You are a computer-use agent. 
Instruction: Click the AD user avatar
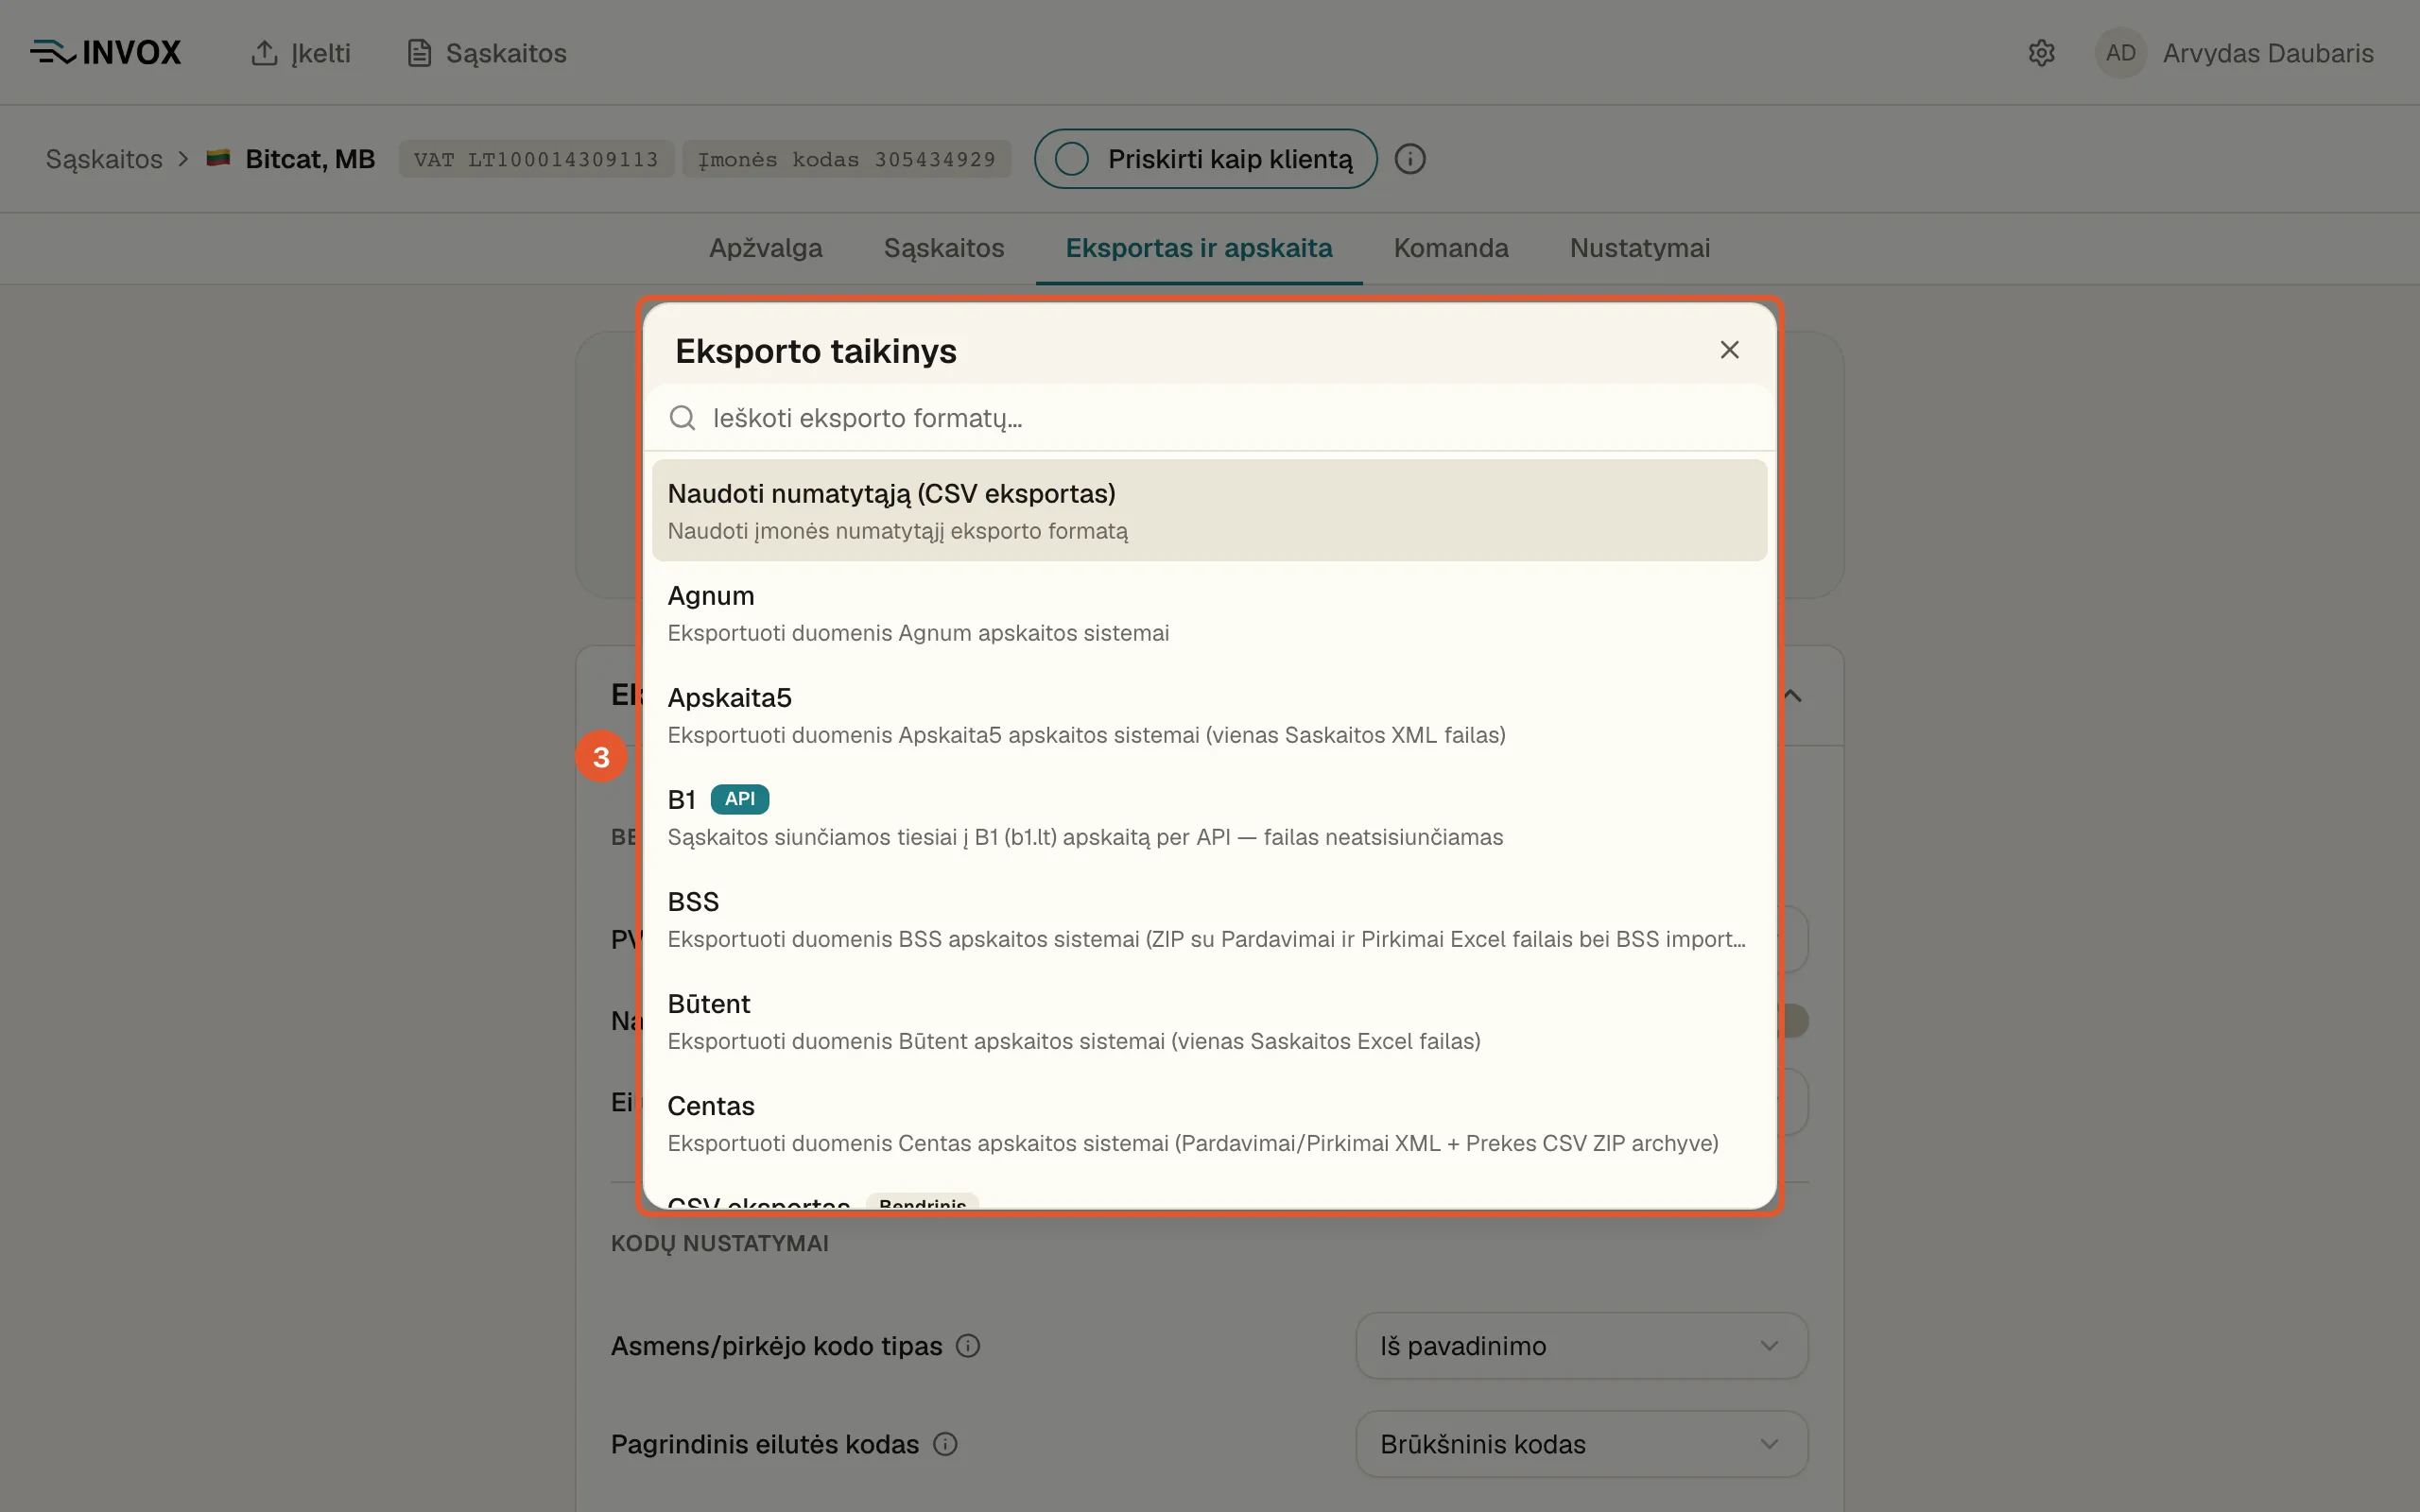click(x=2120, y=53)
